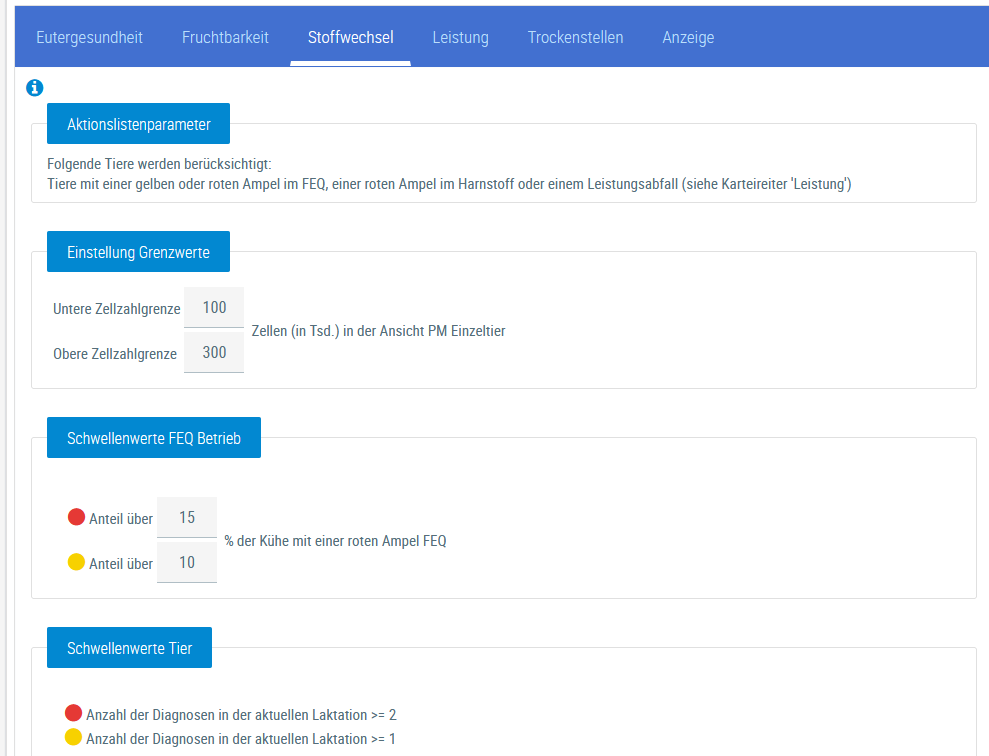Switch to the Anzeige tab

coord(688,38)
